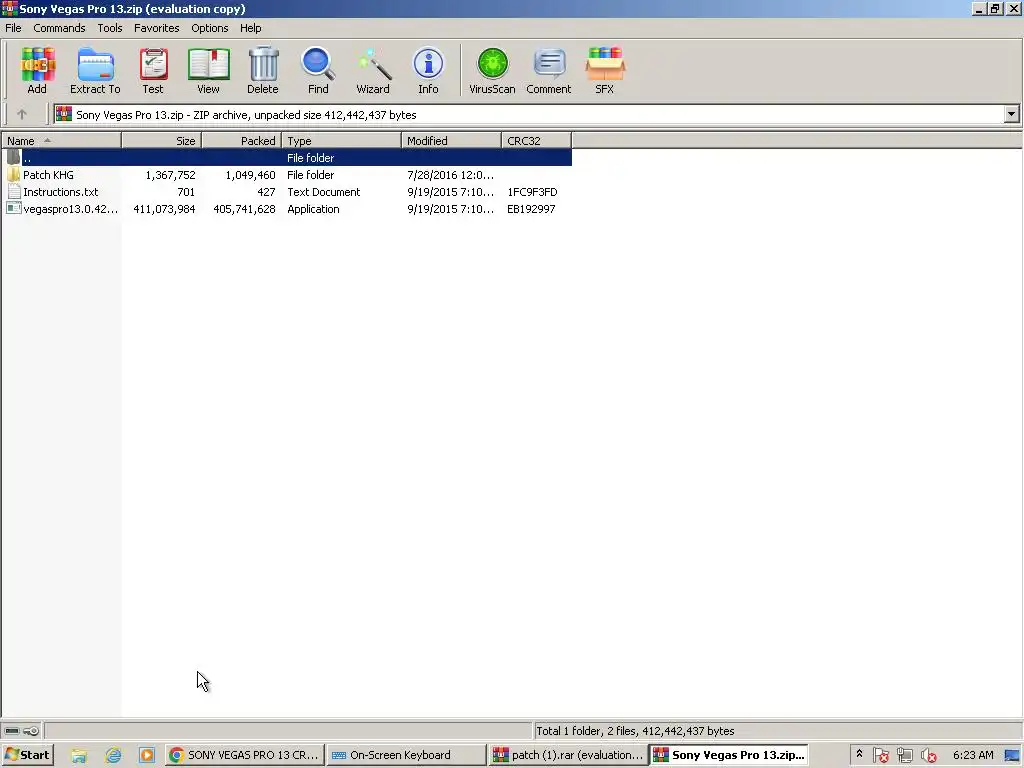Viewport: 1024px width, 768px height.
Task: Select the 'Patch KHG' name text
Action: [x=48, y=174]
